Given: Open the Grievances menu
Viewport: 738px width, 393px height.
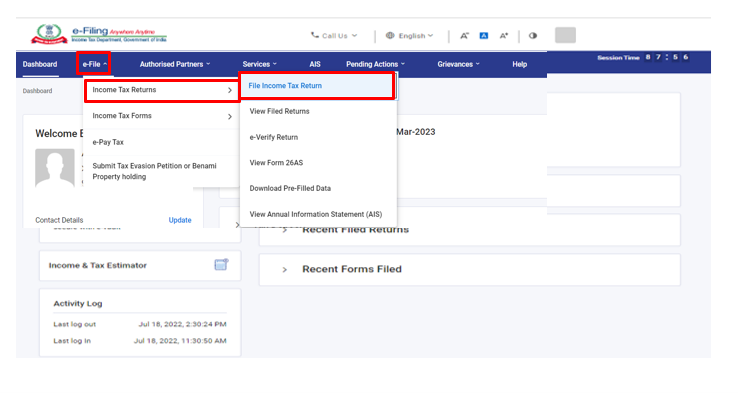Looking at the screenshot, I should (x=458, y=64).
